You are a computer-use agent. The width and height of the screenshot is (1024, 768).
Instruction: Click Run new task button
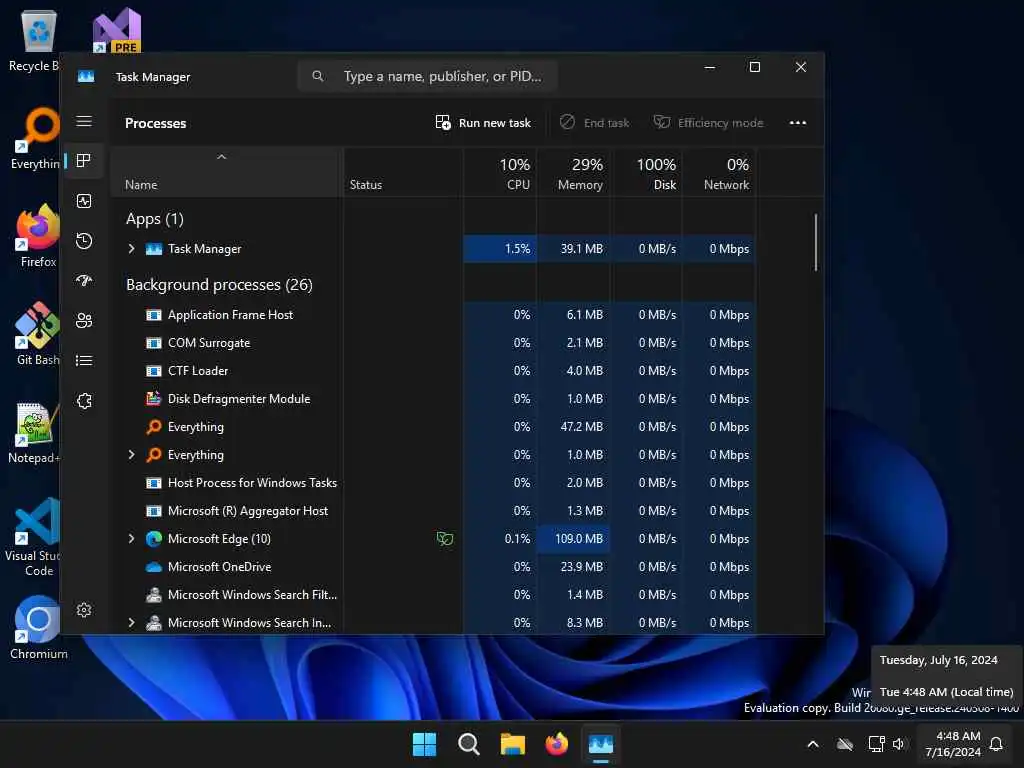483,123
